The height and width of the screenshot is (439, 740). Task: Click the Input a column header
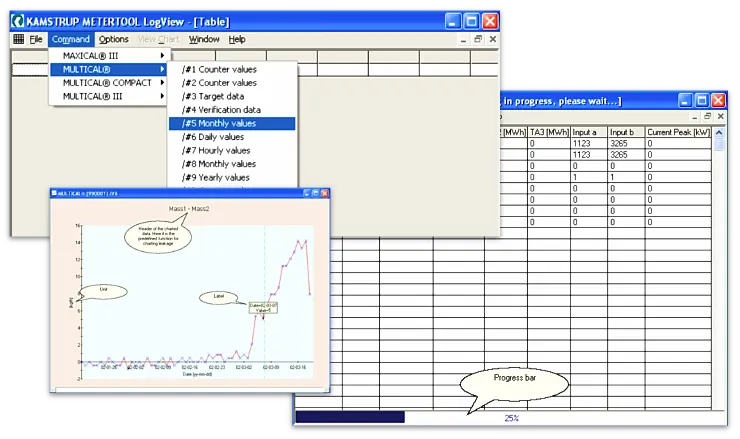coord(589,132)
